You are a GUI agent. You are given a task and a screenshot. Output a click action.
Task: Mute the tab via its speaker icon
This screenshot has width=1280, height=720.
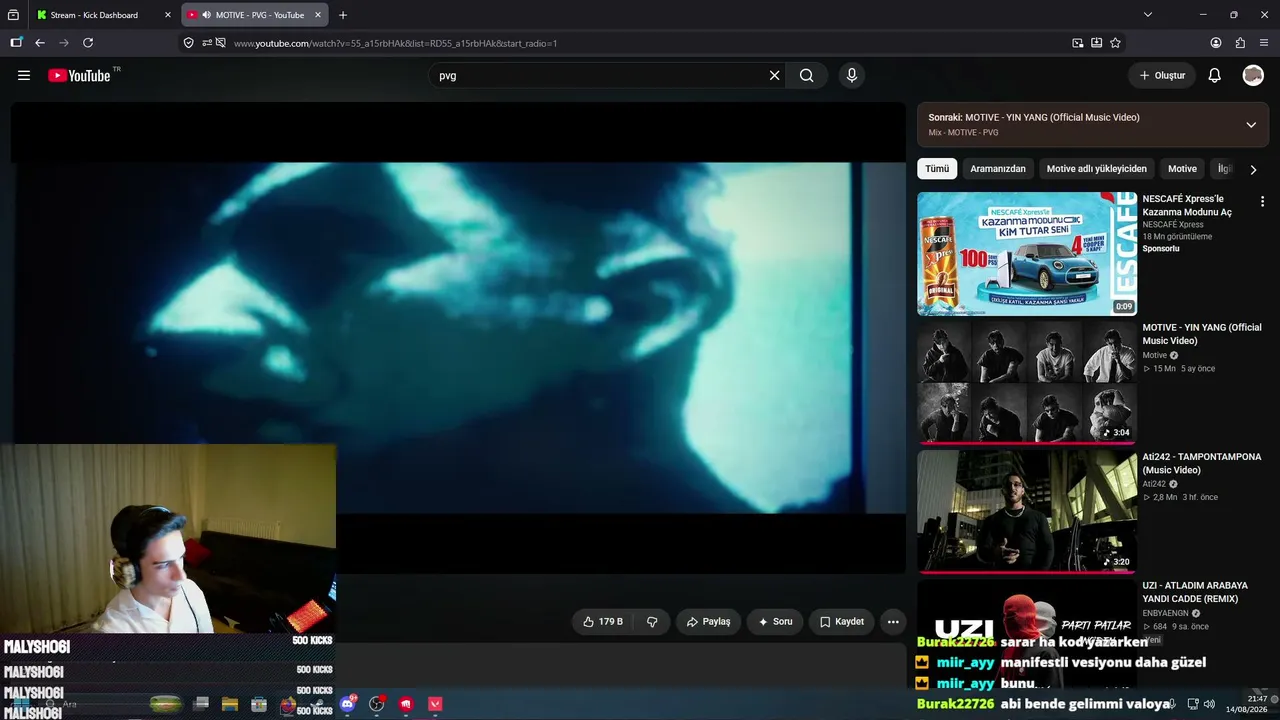206,15
